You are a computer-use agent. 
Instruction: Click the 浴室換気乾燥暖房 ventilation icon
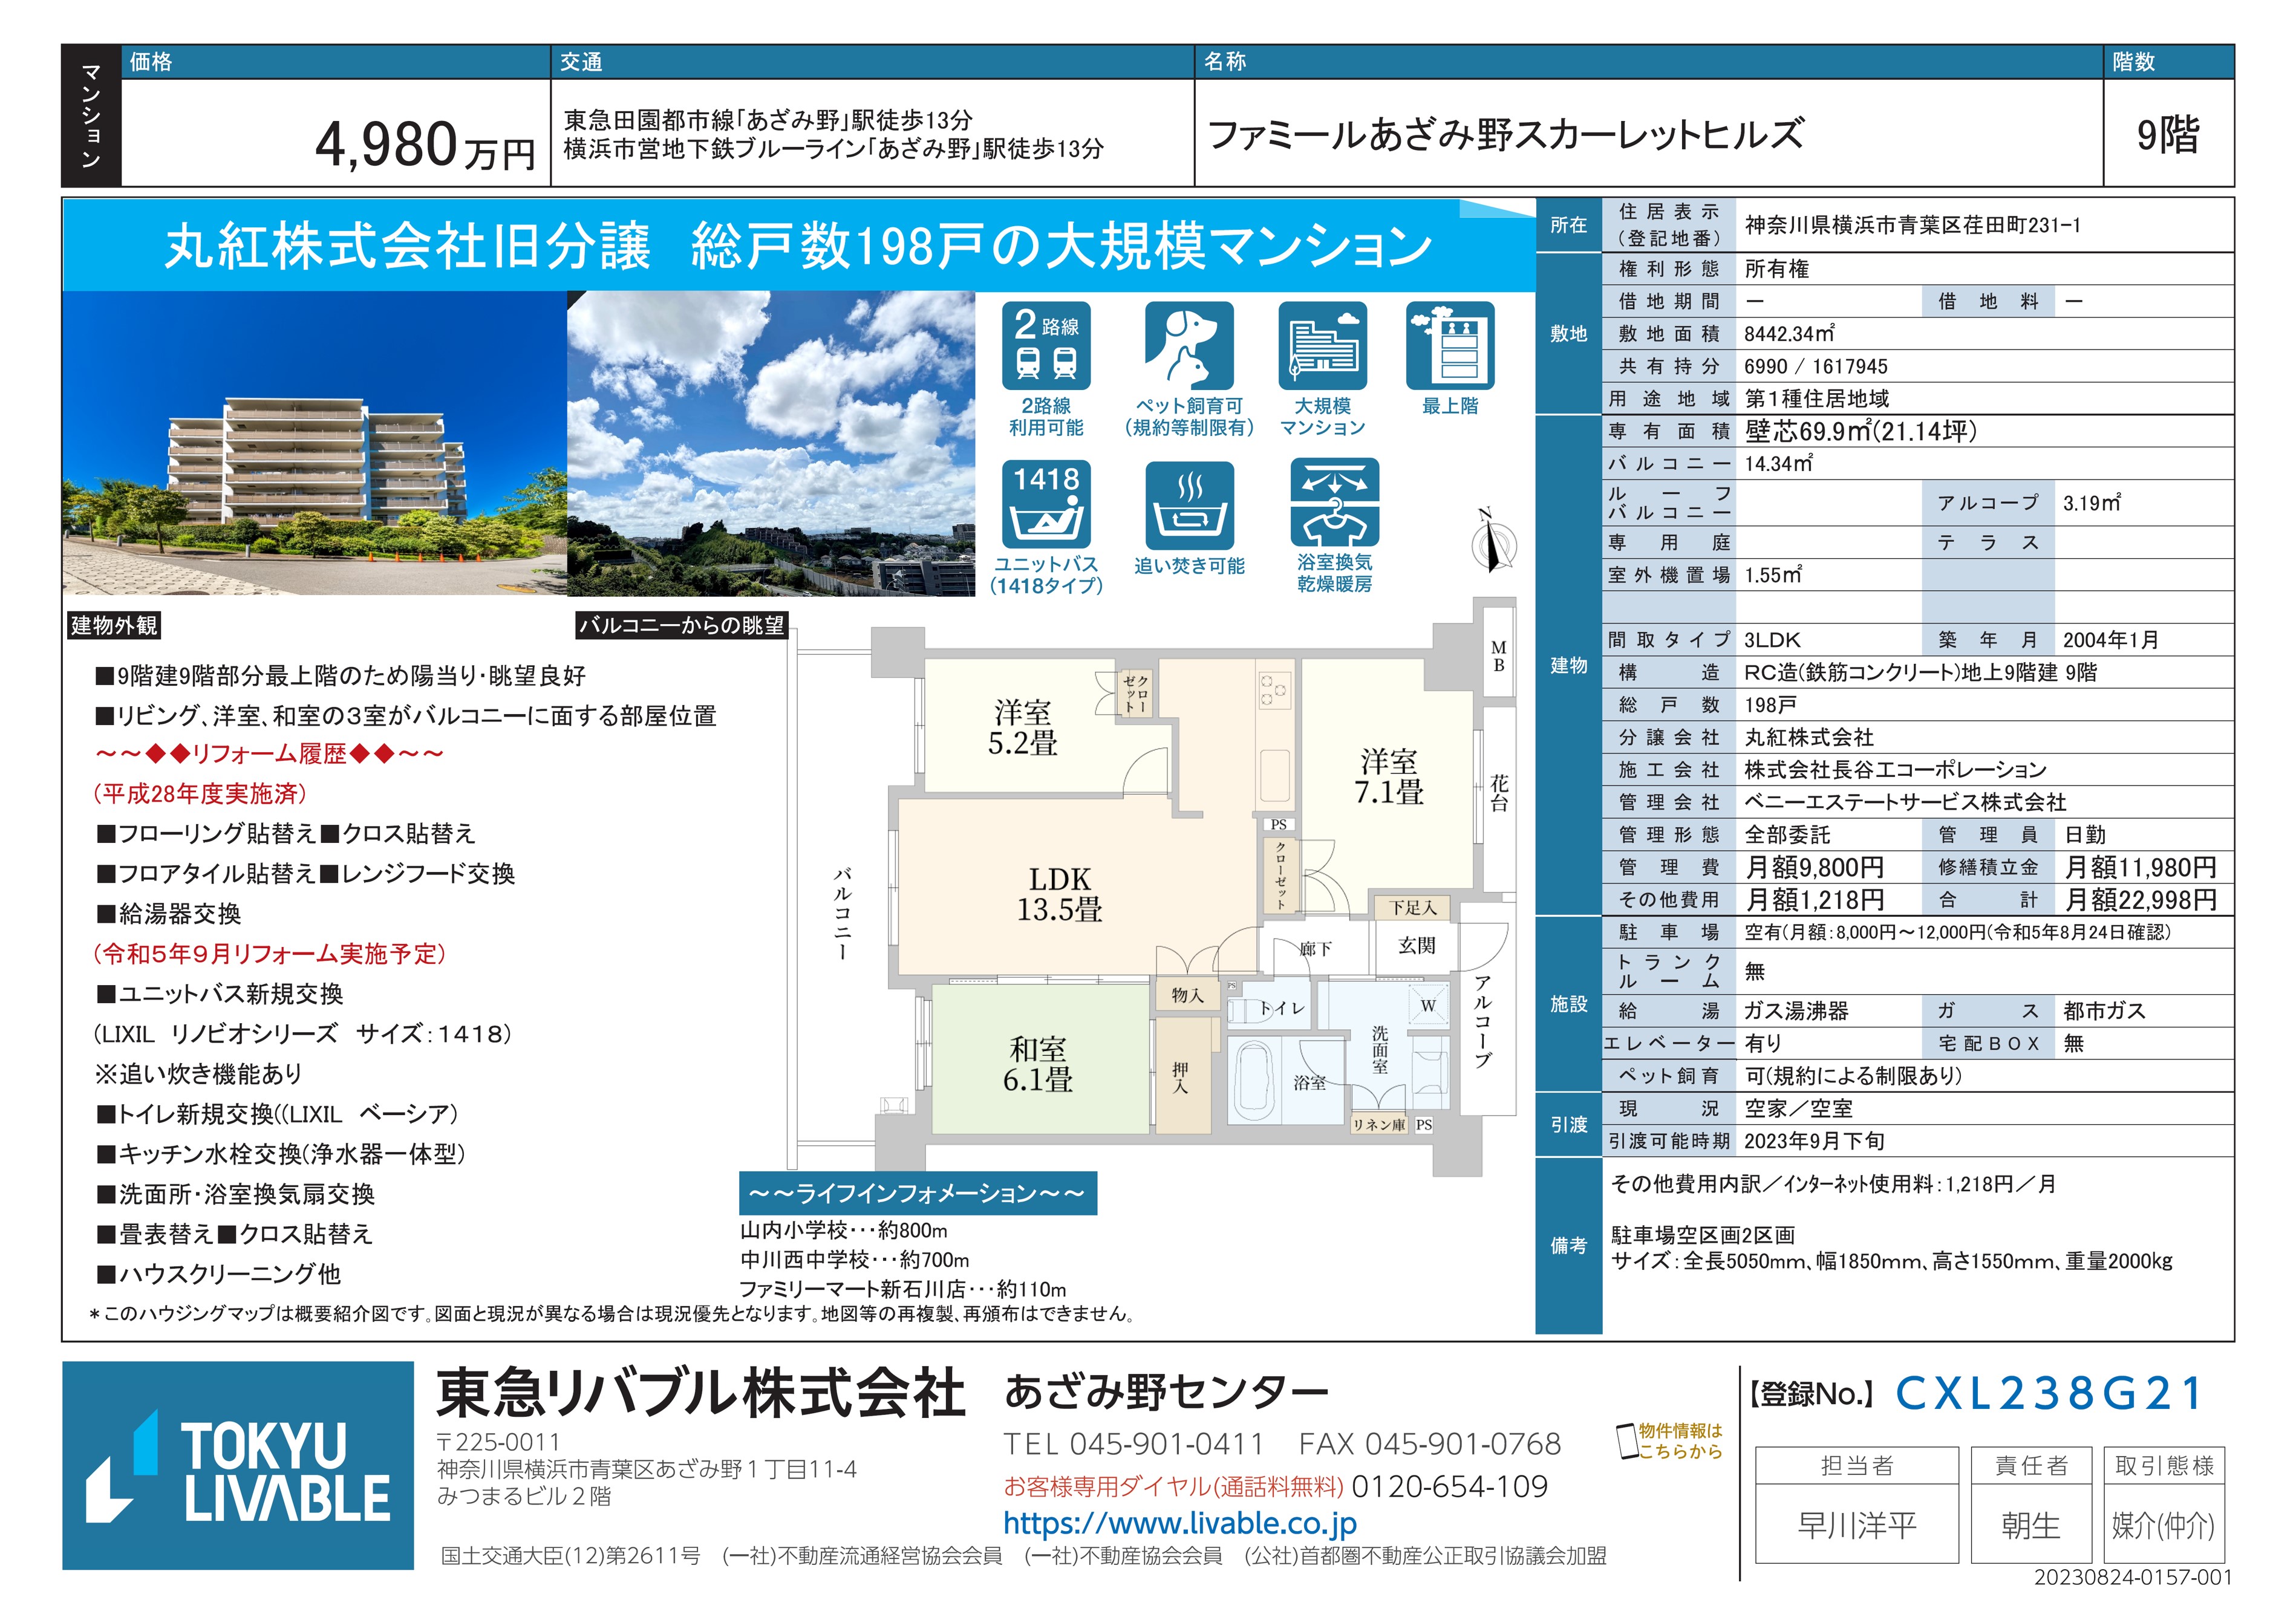(1334, 502)
